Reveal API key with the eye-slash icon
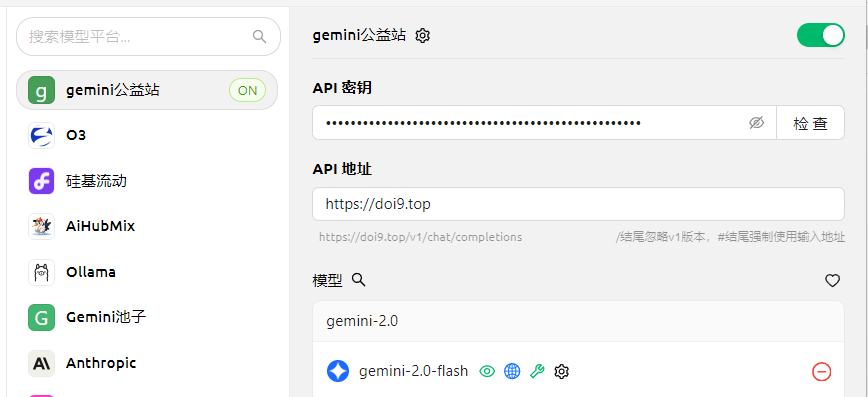Screen dimensions: 868x397 (756, 123)
